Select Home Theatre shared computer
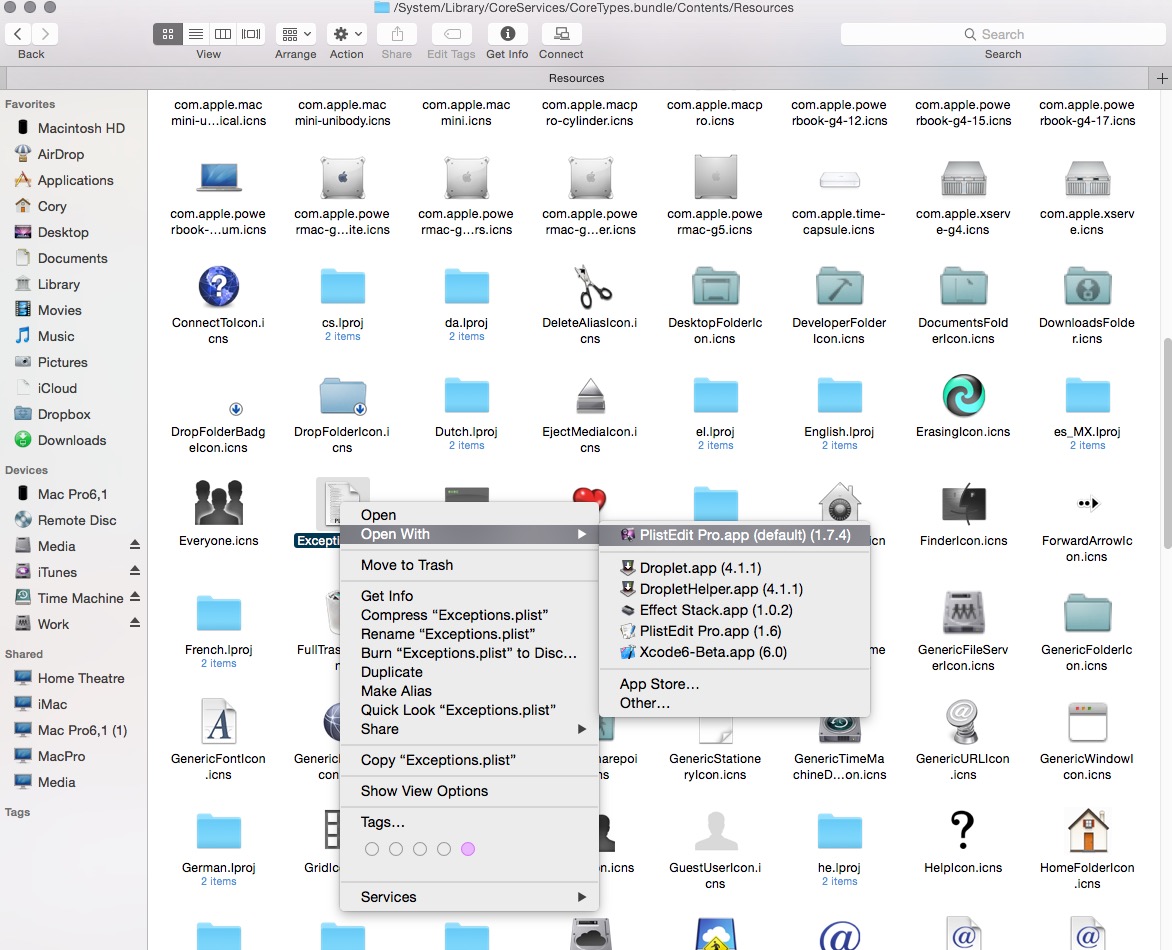 tap(81, 678)
